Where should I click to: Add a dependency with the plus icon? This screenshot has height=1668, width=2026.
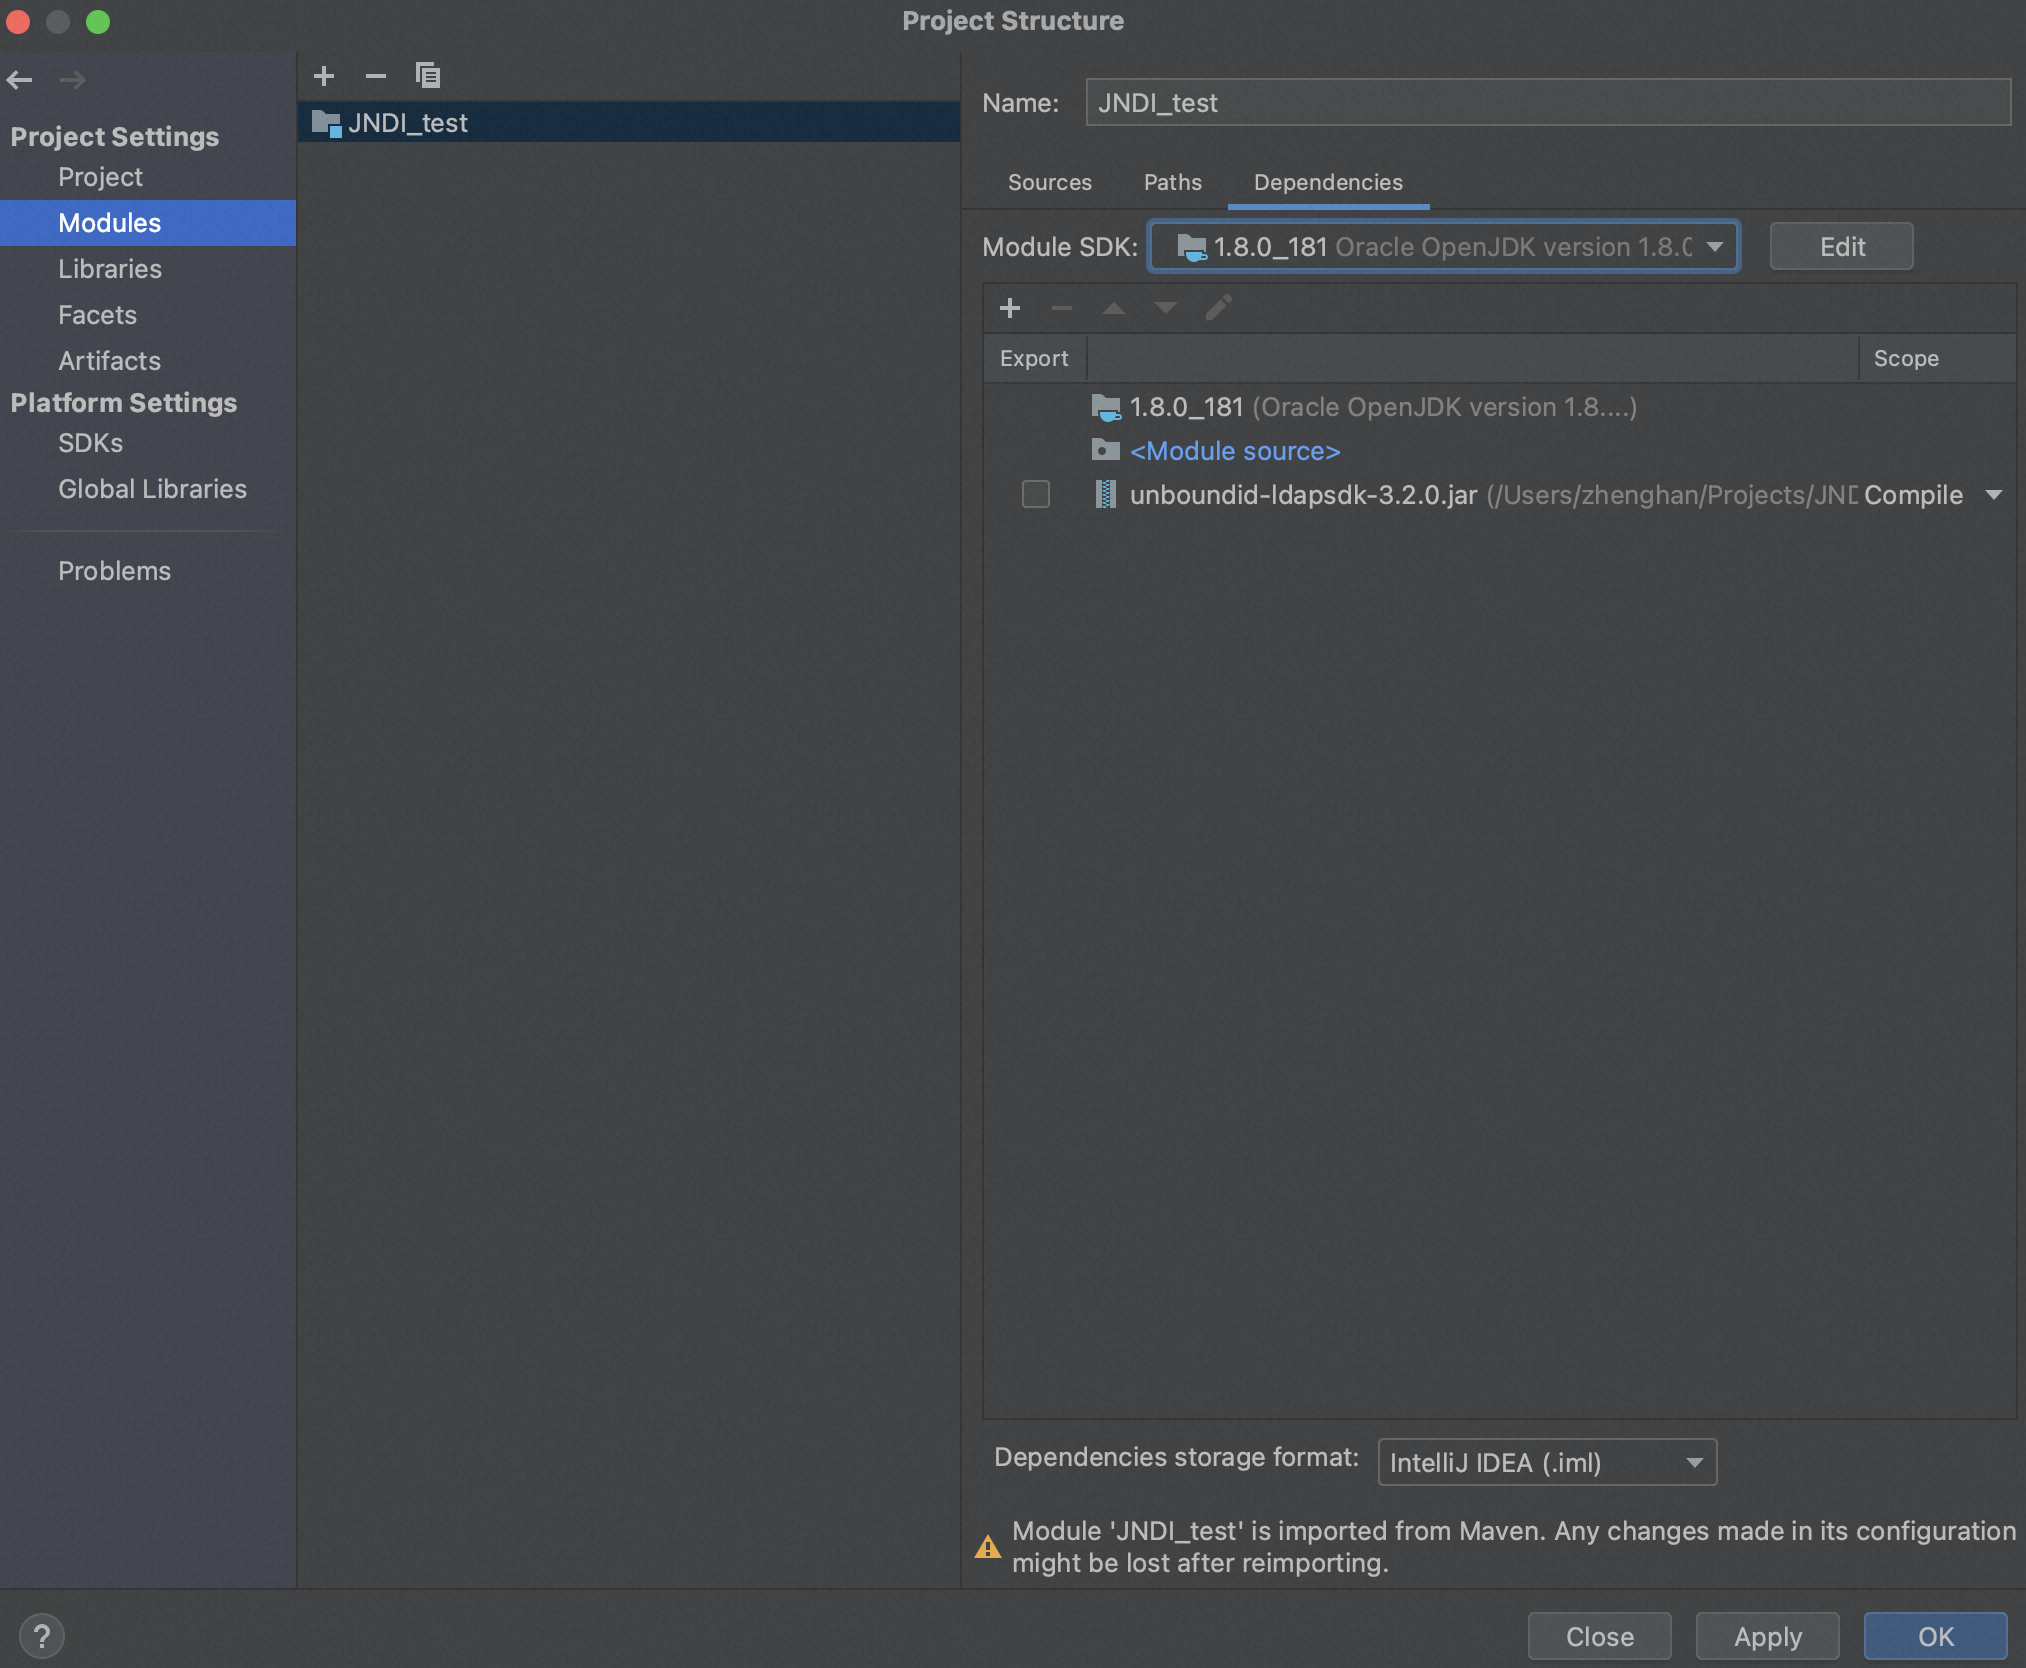click(1010, 308)
